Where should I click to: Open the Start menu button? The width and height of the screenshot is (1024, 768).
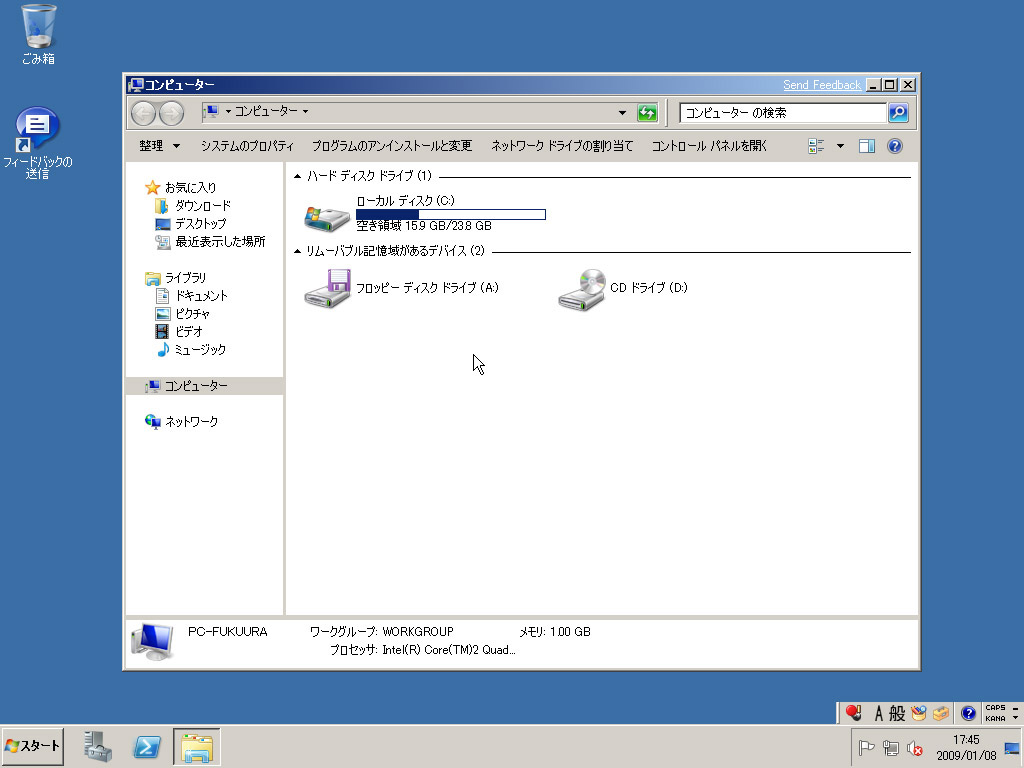coord(33,746)
